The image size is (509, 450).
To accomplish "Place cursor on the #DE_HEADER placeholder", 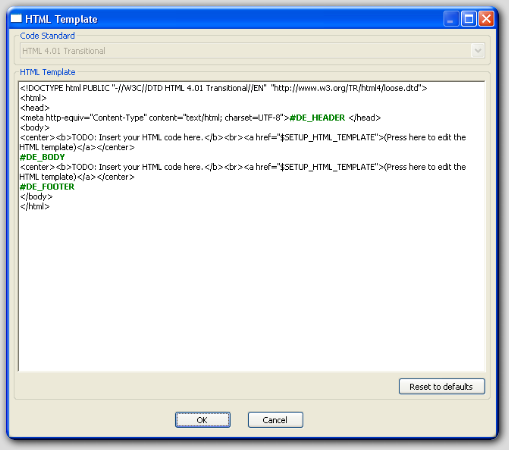I will click(317, 118).
